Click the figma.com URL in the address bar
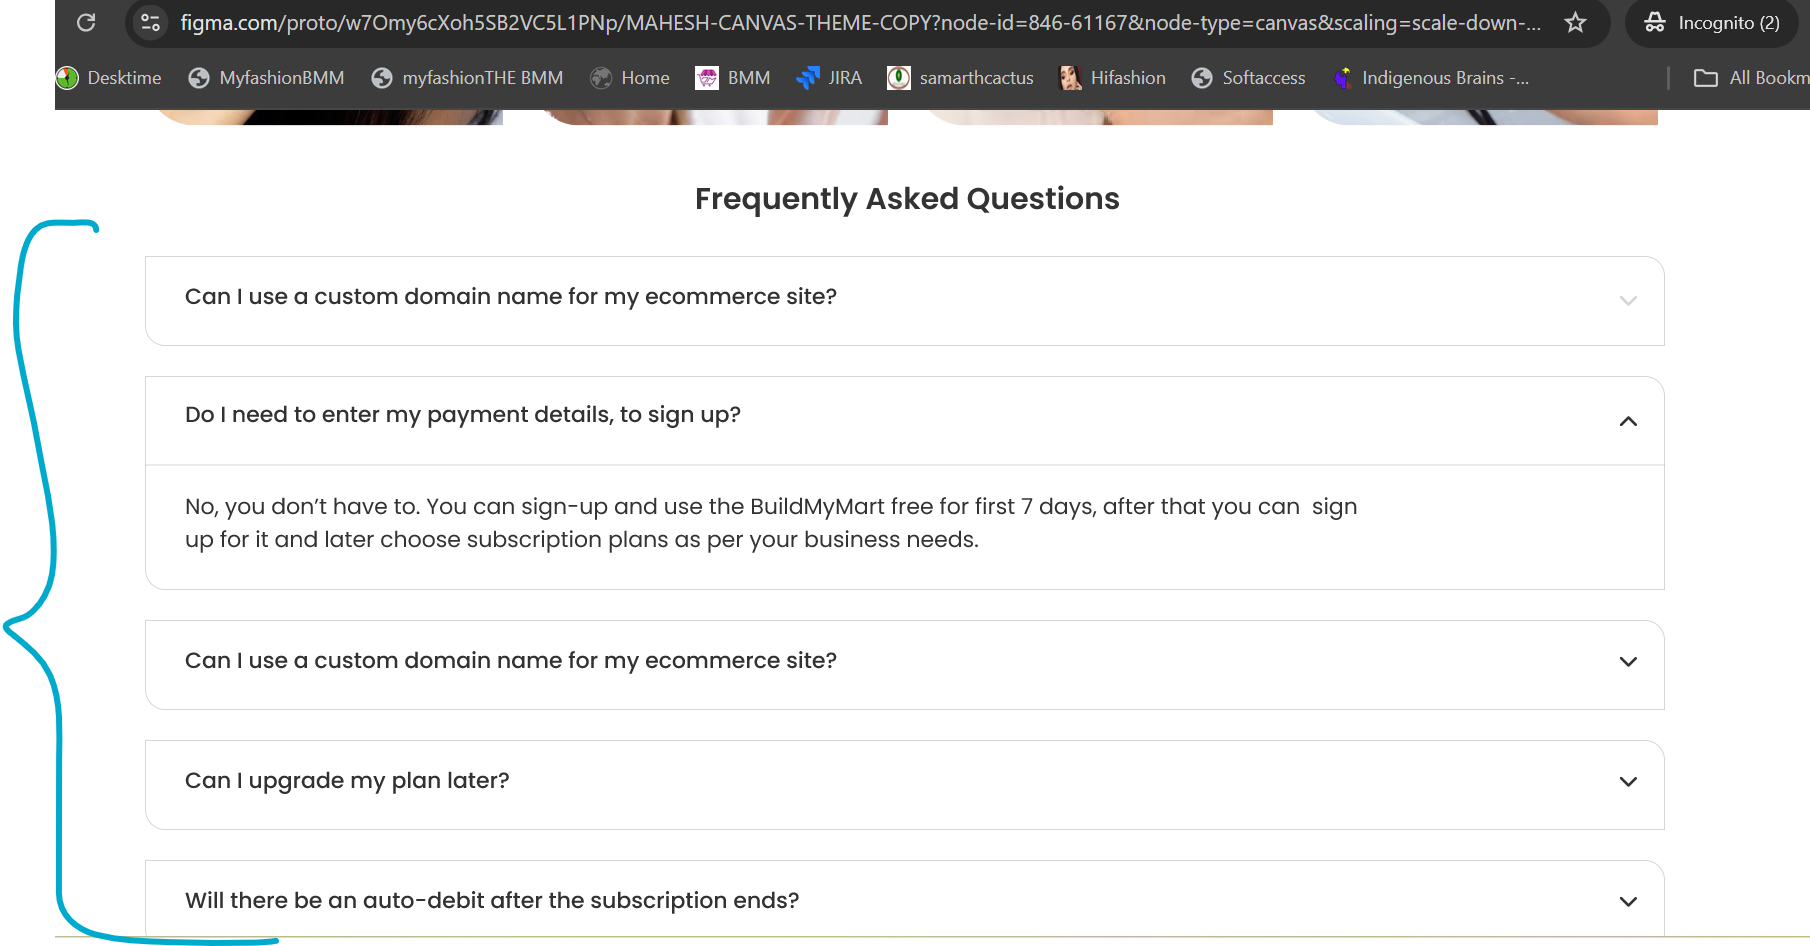The height and width of the screenshot is (946, 1810). point(860,22)
